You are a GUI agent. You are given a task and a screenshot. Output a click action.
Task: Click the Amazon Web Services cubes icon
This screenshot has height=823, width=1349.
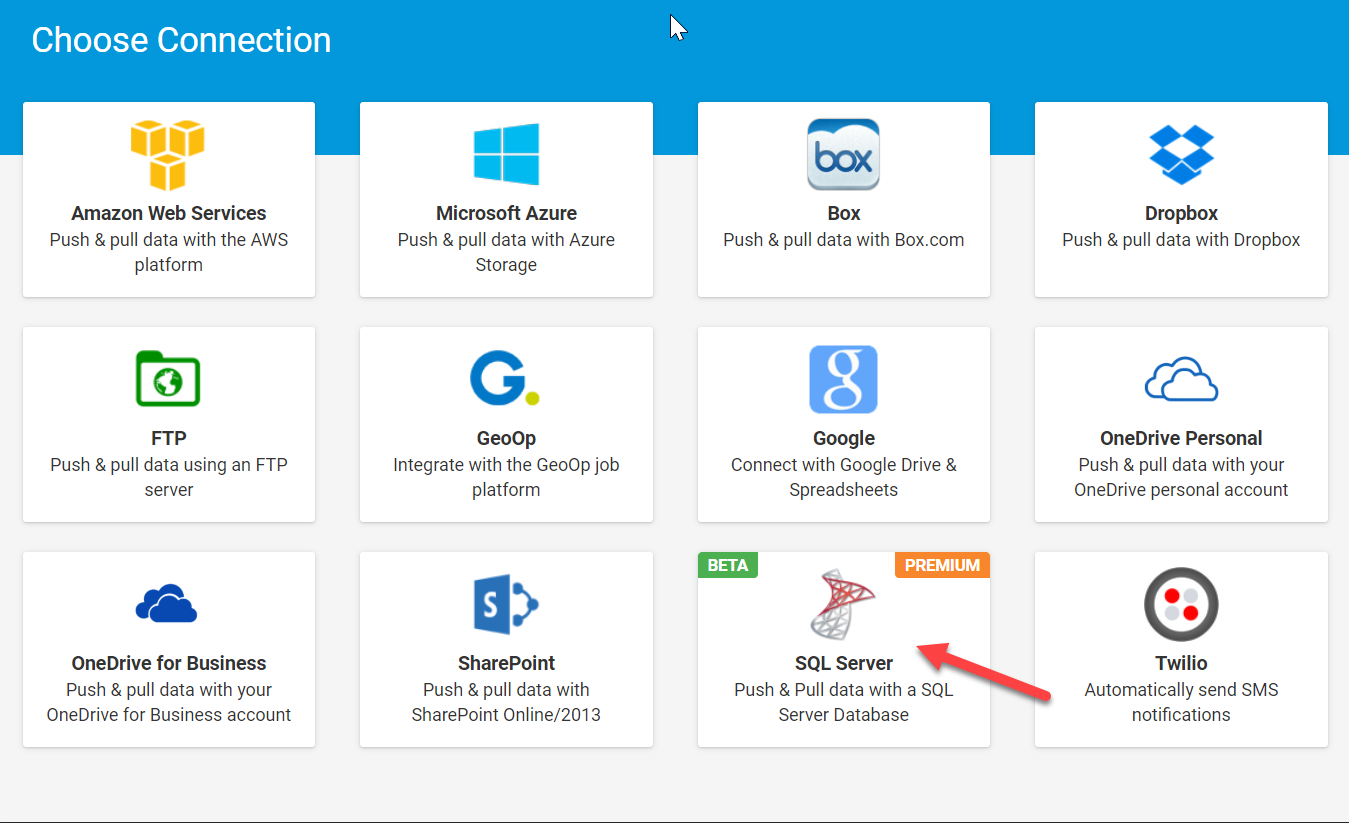click(168, 155)
